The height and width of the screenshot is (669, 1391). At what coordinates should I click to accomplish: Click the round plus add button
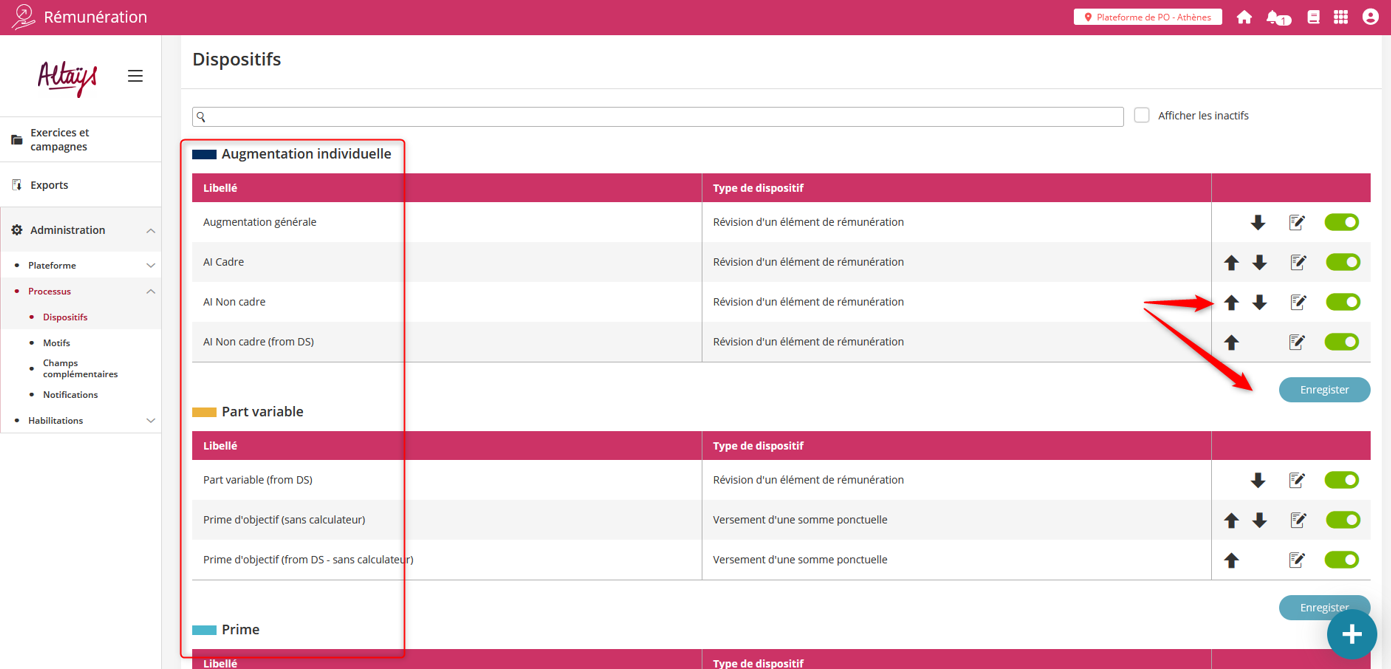(x=1352, y=634)
